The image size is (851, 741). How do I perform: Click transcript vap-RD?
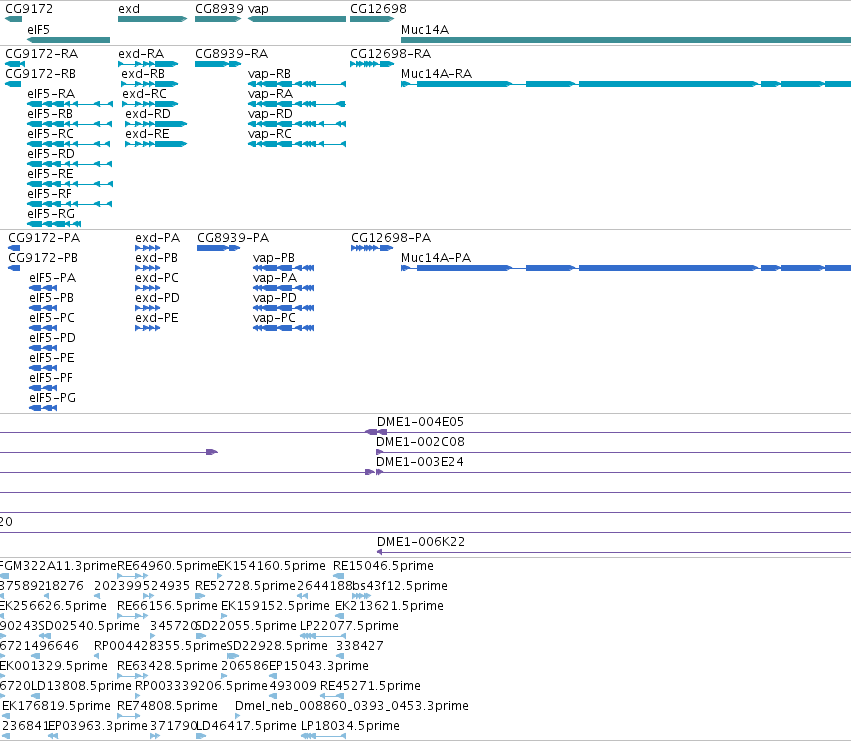coord(297,124)
